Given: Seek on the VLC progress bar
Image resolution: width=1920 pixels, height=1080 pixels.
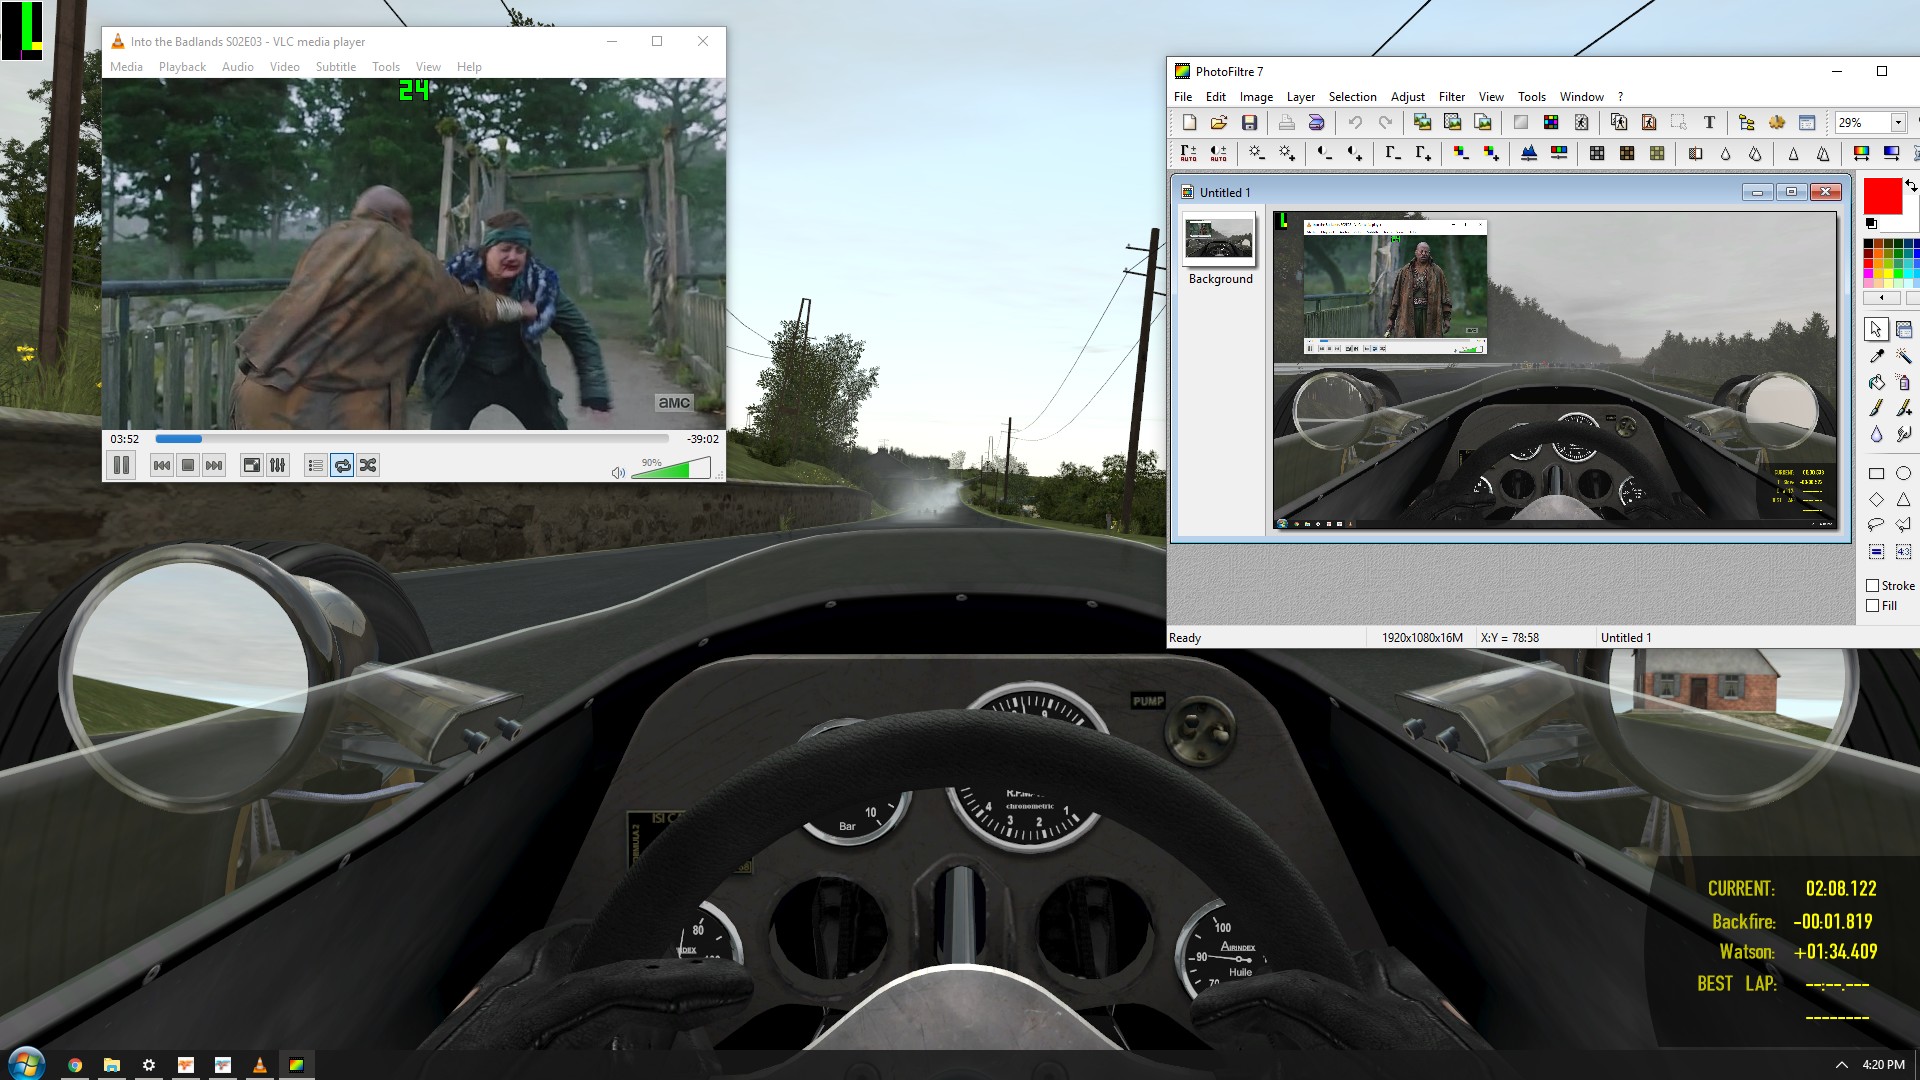Looking at the screenshot, I should pyautogui.click(x=412, y=439).
